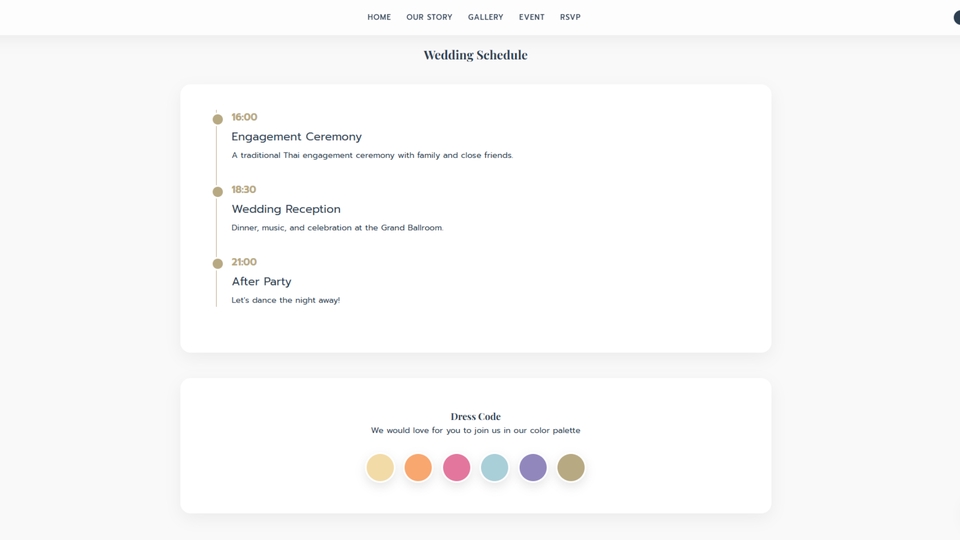Select the purple dress code swatch

click(533, 467)
